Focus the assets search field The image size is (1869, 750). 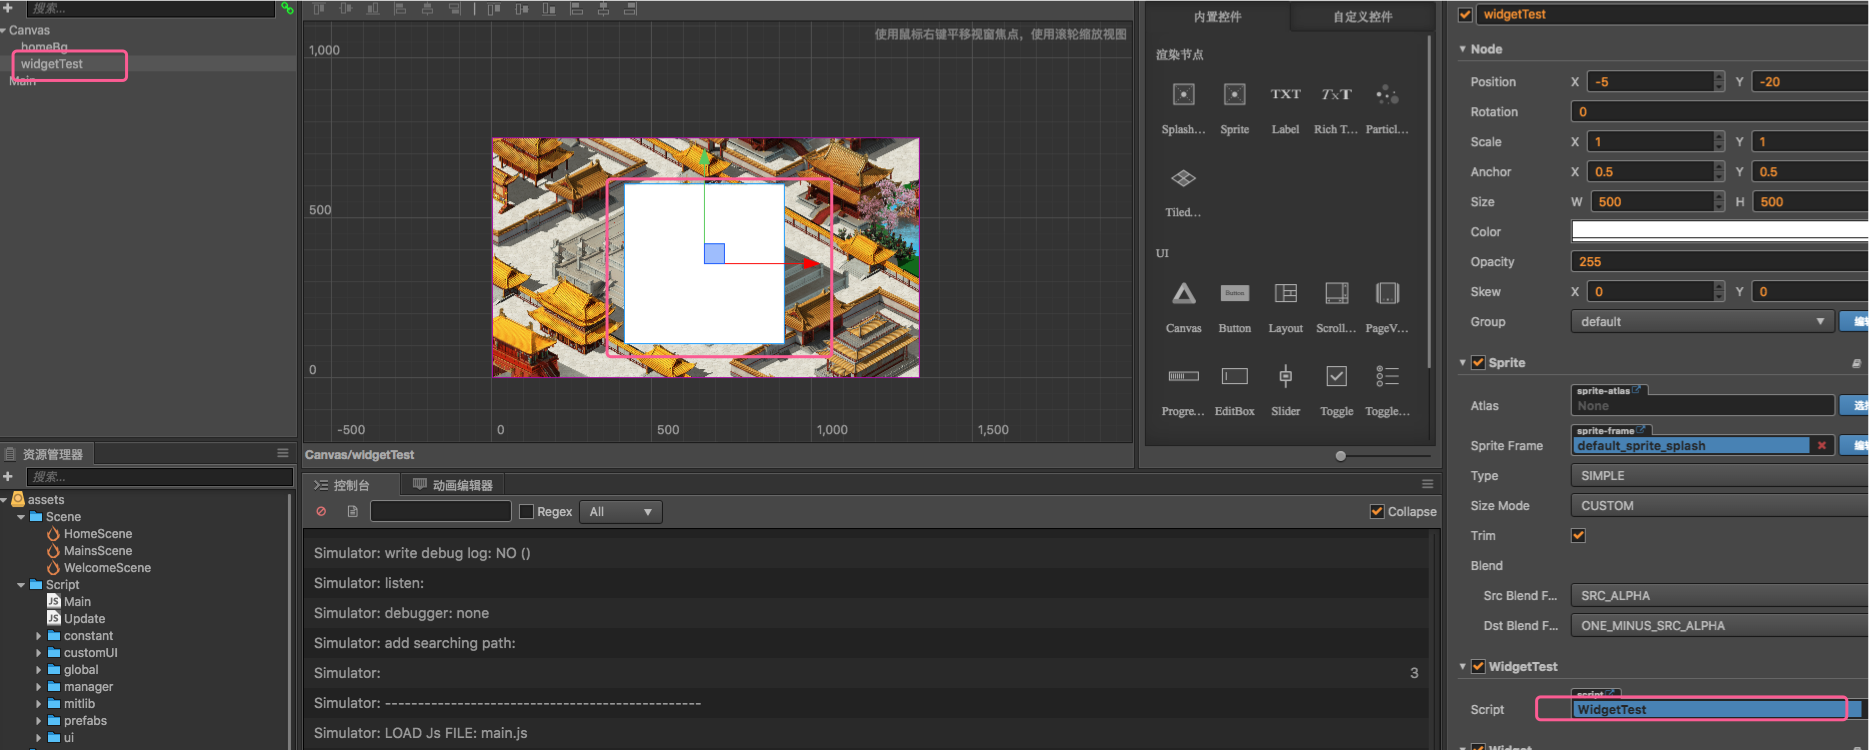[159, 477]
